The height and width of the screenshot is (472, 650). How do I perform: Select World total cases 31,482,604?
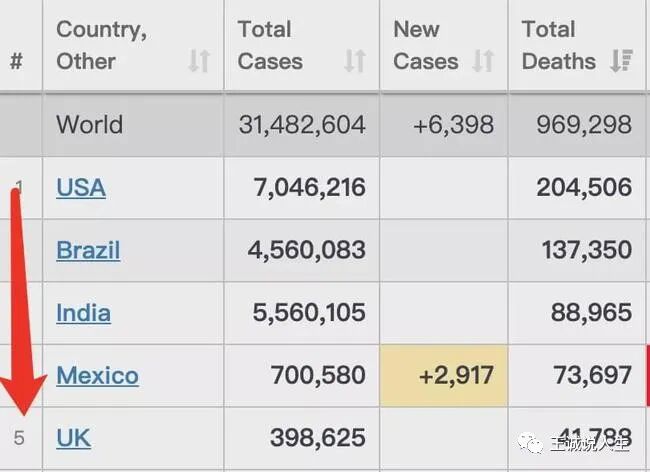coord(302,124)
